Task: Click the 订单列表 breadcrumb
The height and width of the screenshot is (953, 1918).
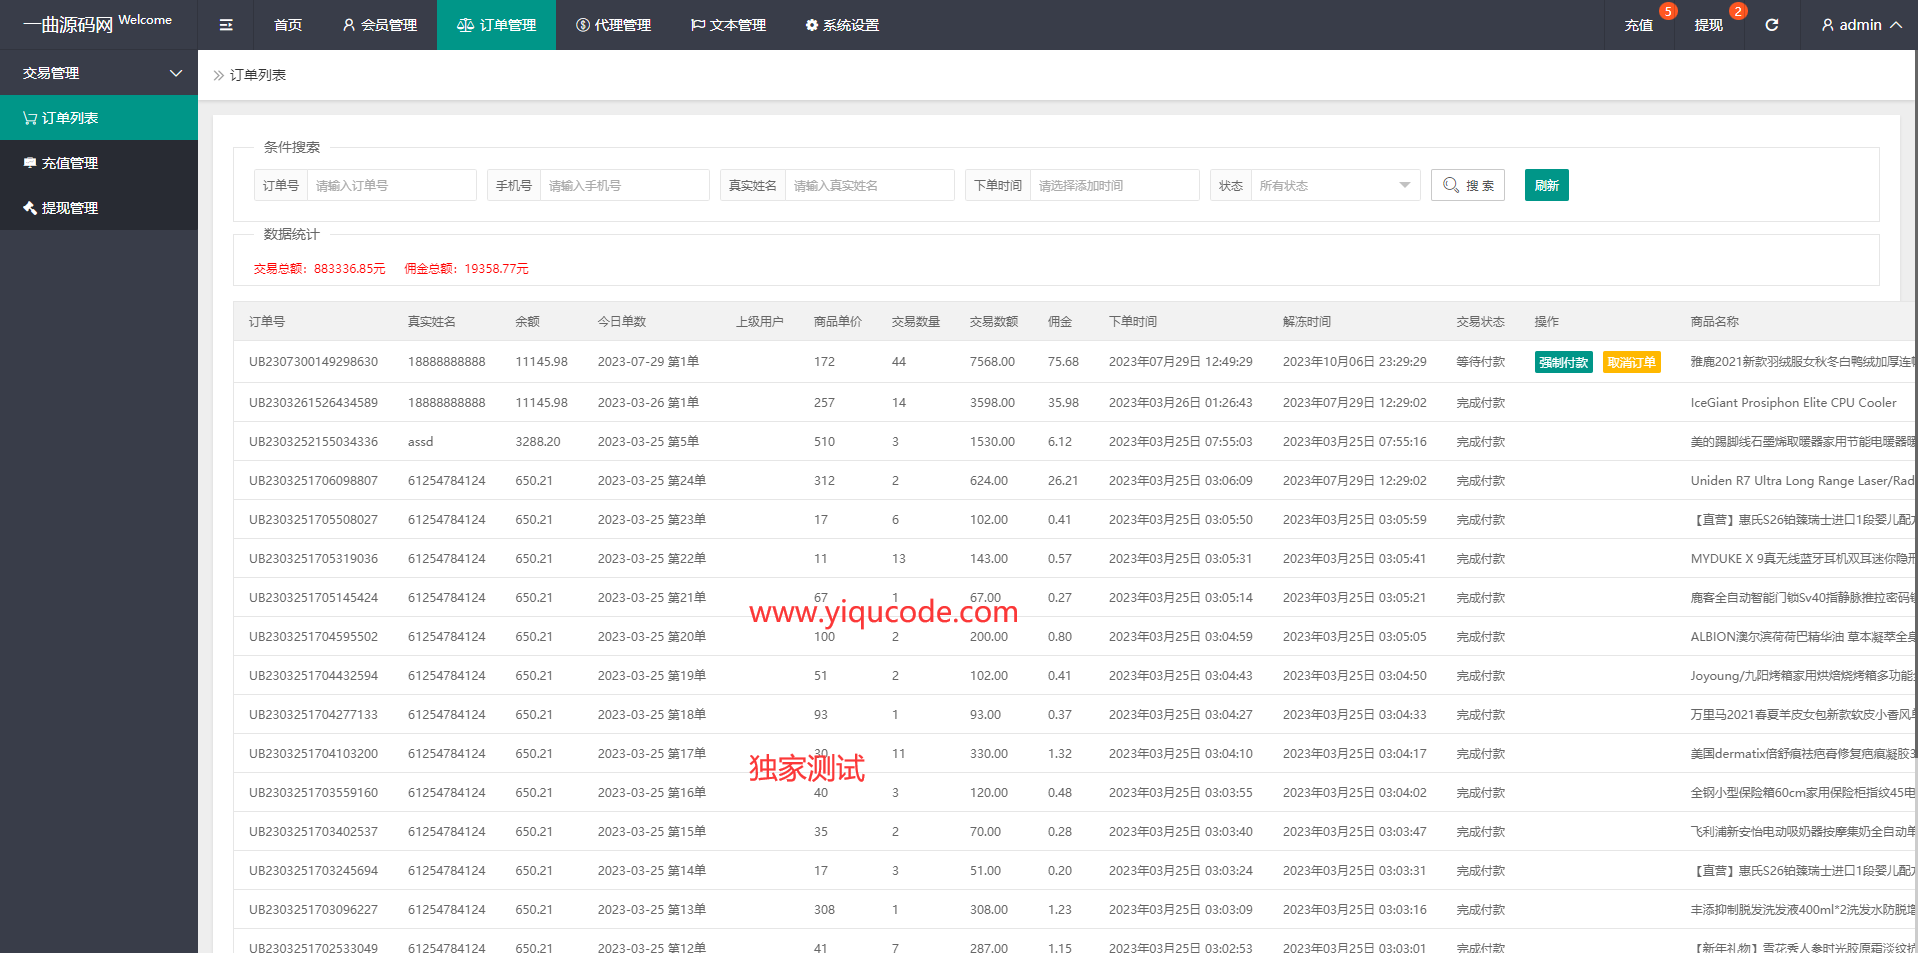Action: click(258, 75)
